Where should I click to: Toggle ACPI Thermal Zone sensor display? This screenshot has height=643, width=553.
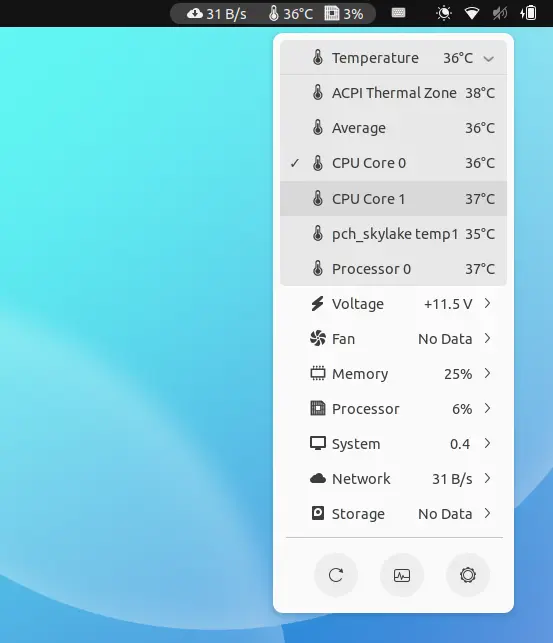[x=394, y=93]
